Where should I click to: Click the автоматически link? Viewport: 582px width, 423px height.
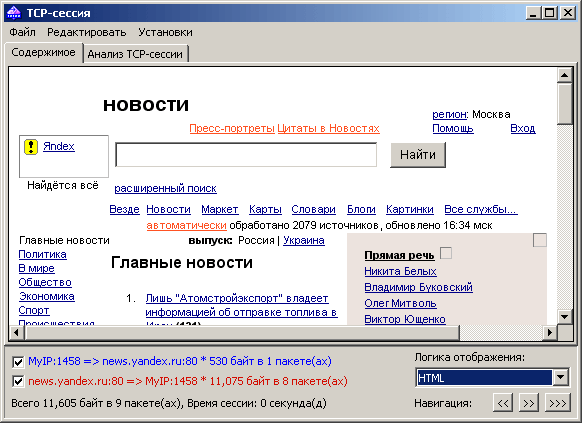click(186, 225)
